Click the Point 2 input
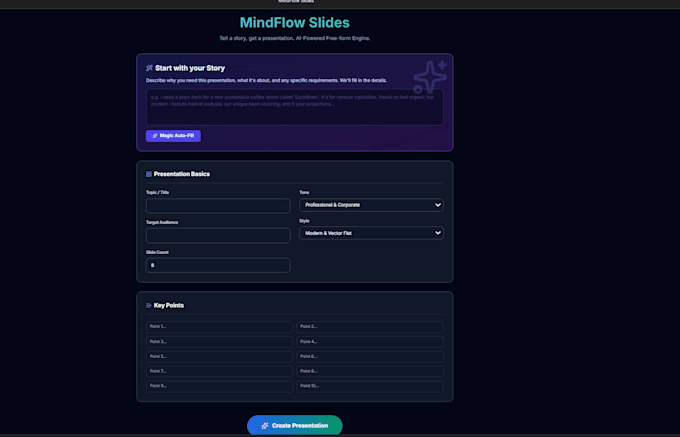This screenshot has width=680, height=437. click(370, 326)
